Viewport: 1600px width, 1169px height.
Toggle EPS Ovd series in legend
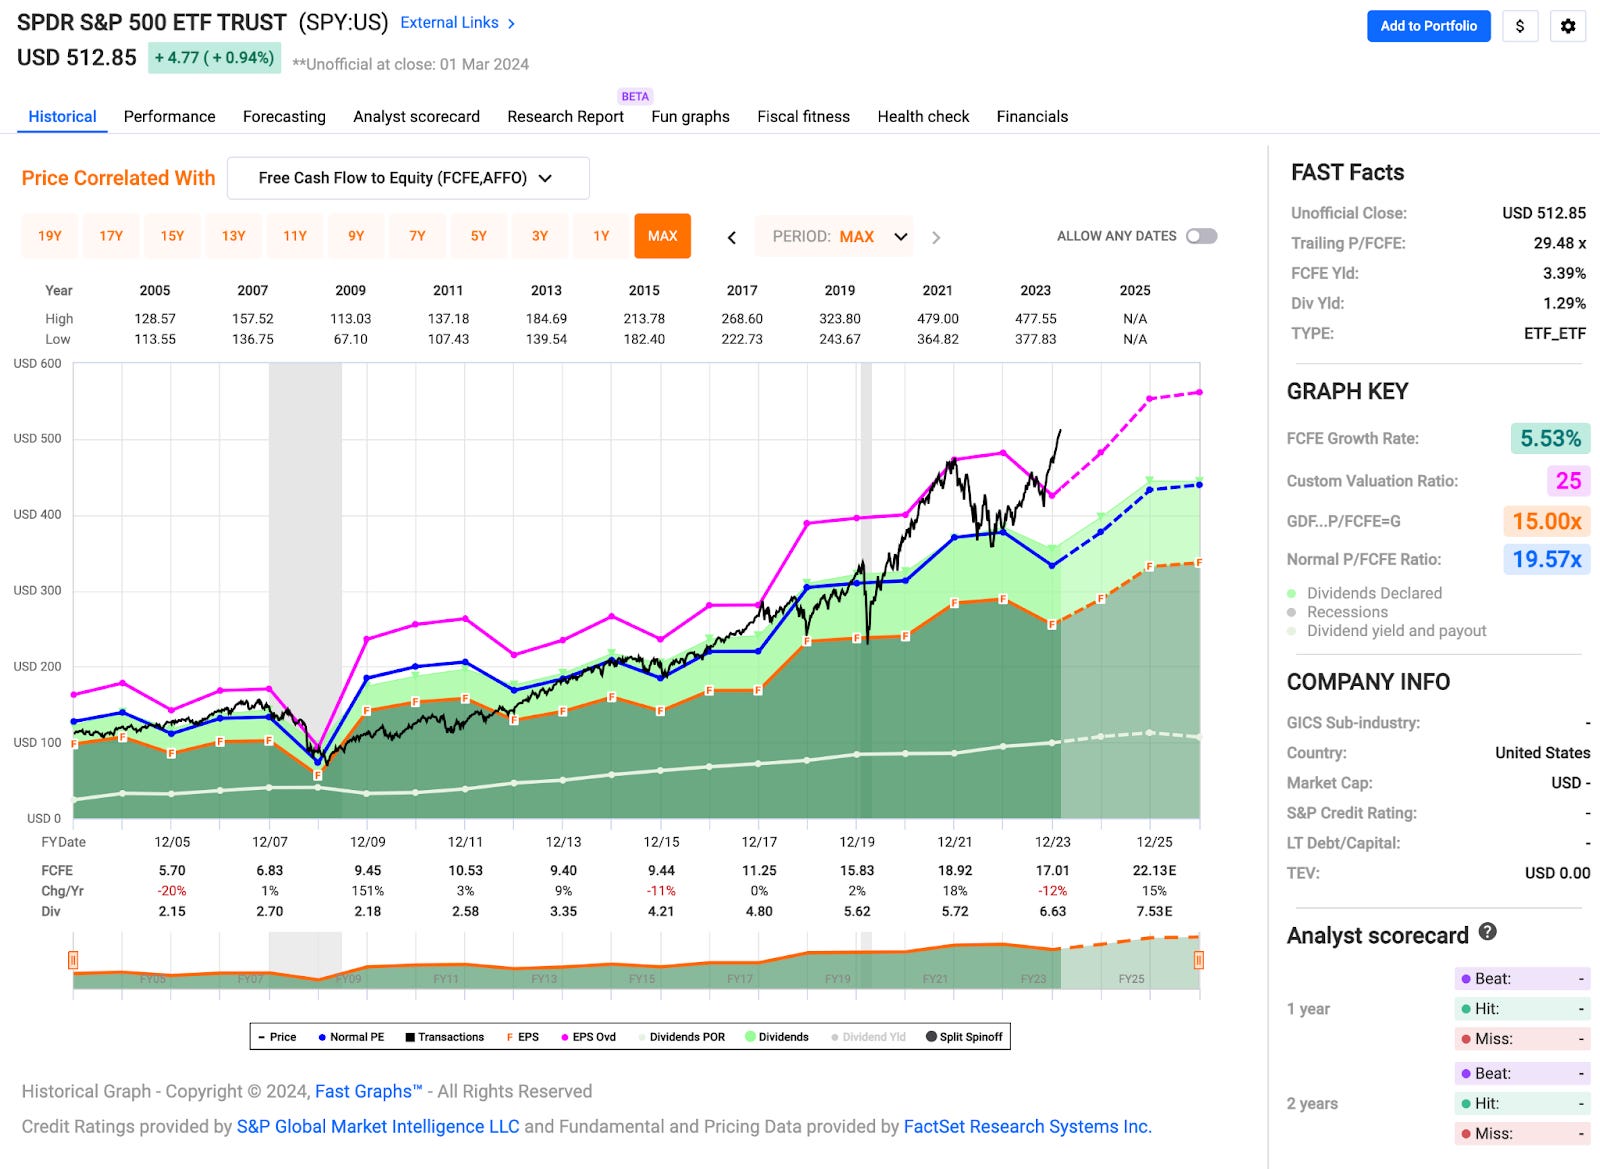tap(588, 1037)
